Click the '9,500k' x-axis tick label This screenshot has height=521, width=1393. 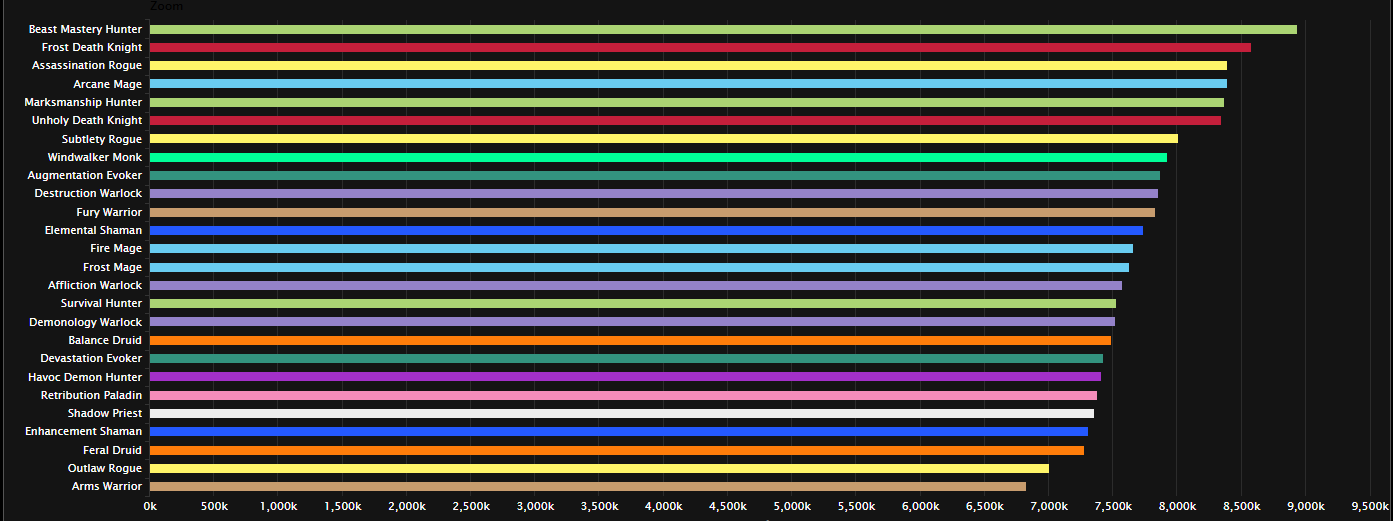[x=1370, y=507]
